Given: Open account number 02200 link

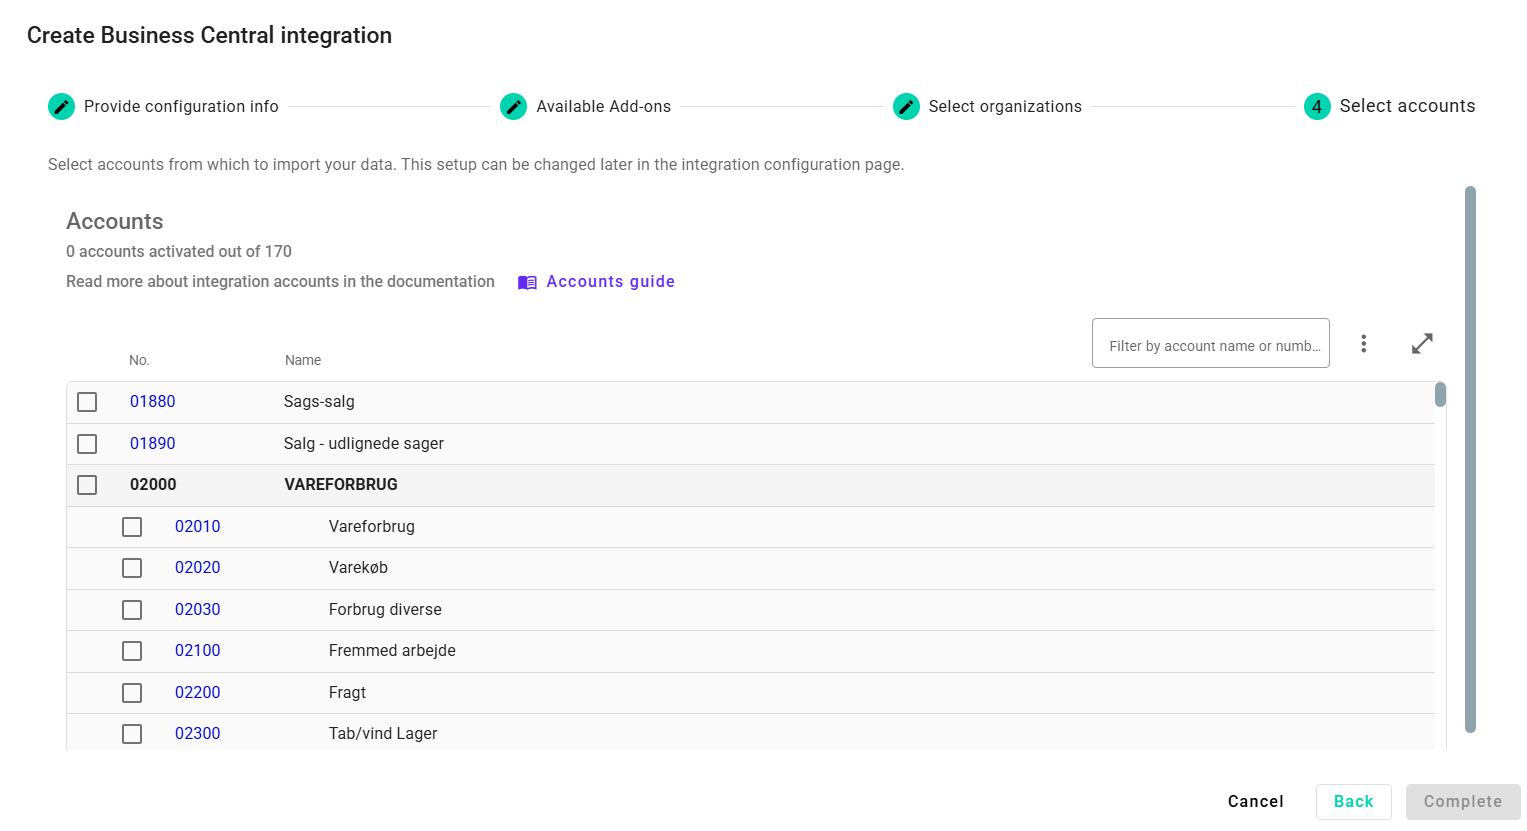Looking at the screenshot, I should point(197,692).
